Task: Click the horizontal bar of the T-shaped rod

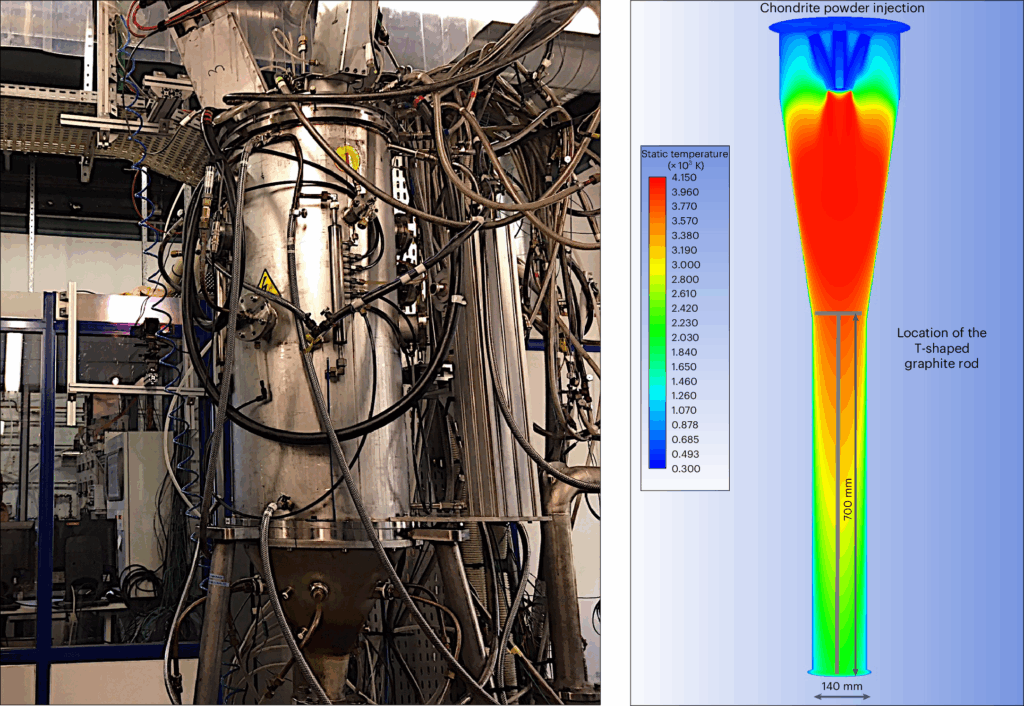Action: pyautogui.click(x=839, y=314)
